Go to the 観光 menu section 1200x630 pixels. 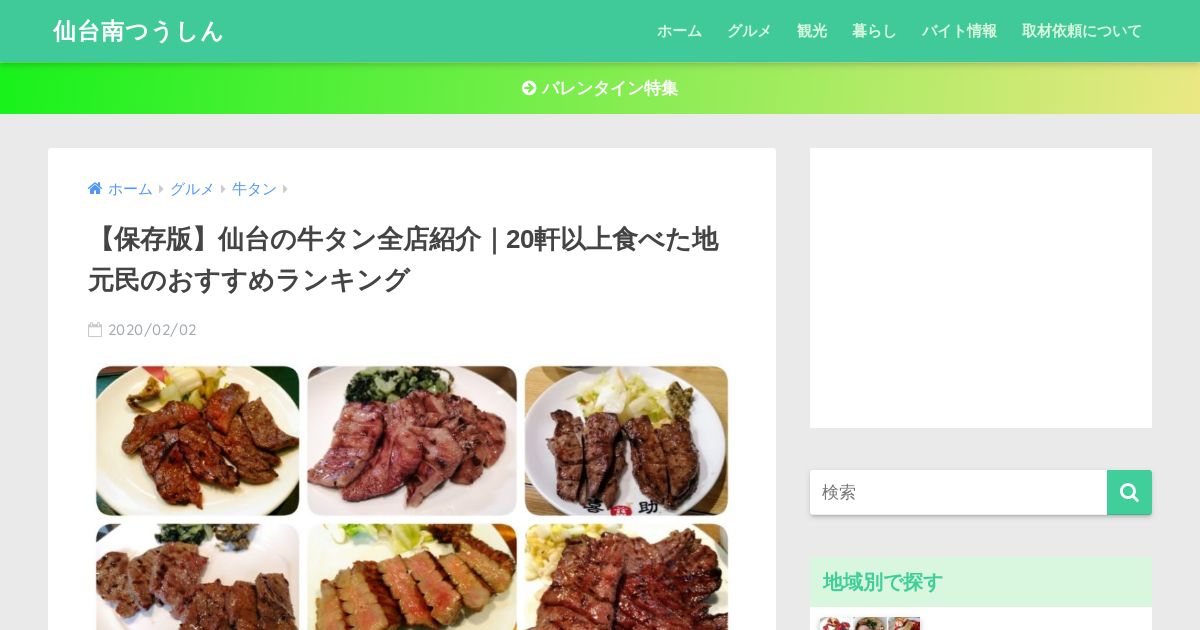pyautogui.click(x=812, y=31)
